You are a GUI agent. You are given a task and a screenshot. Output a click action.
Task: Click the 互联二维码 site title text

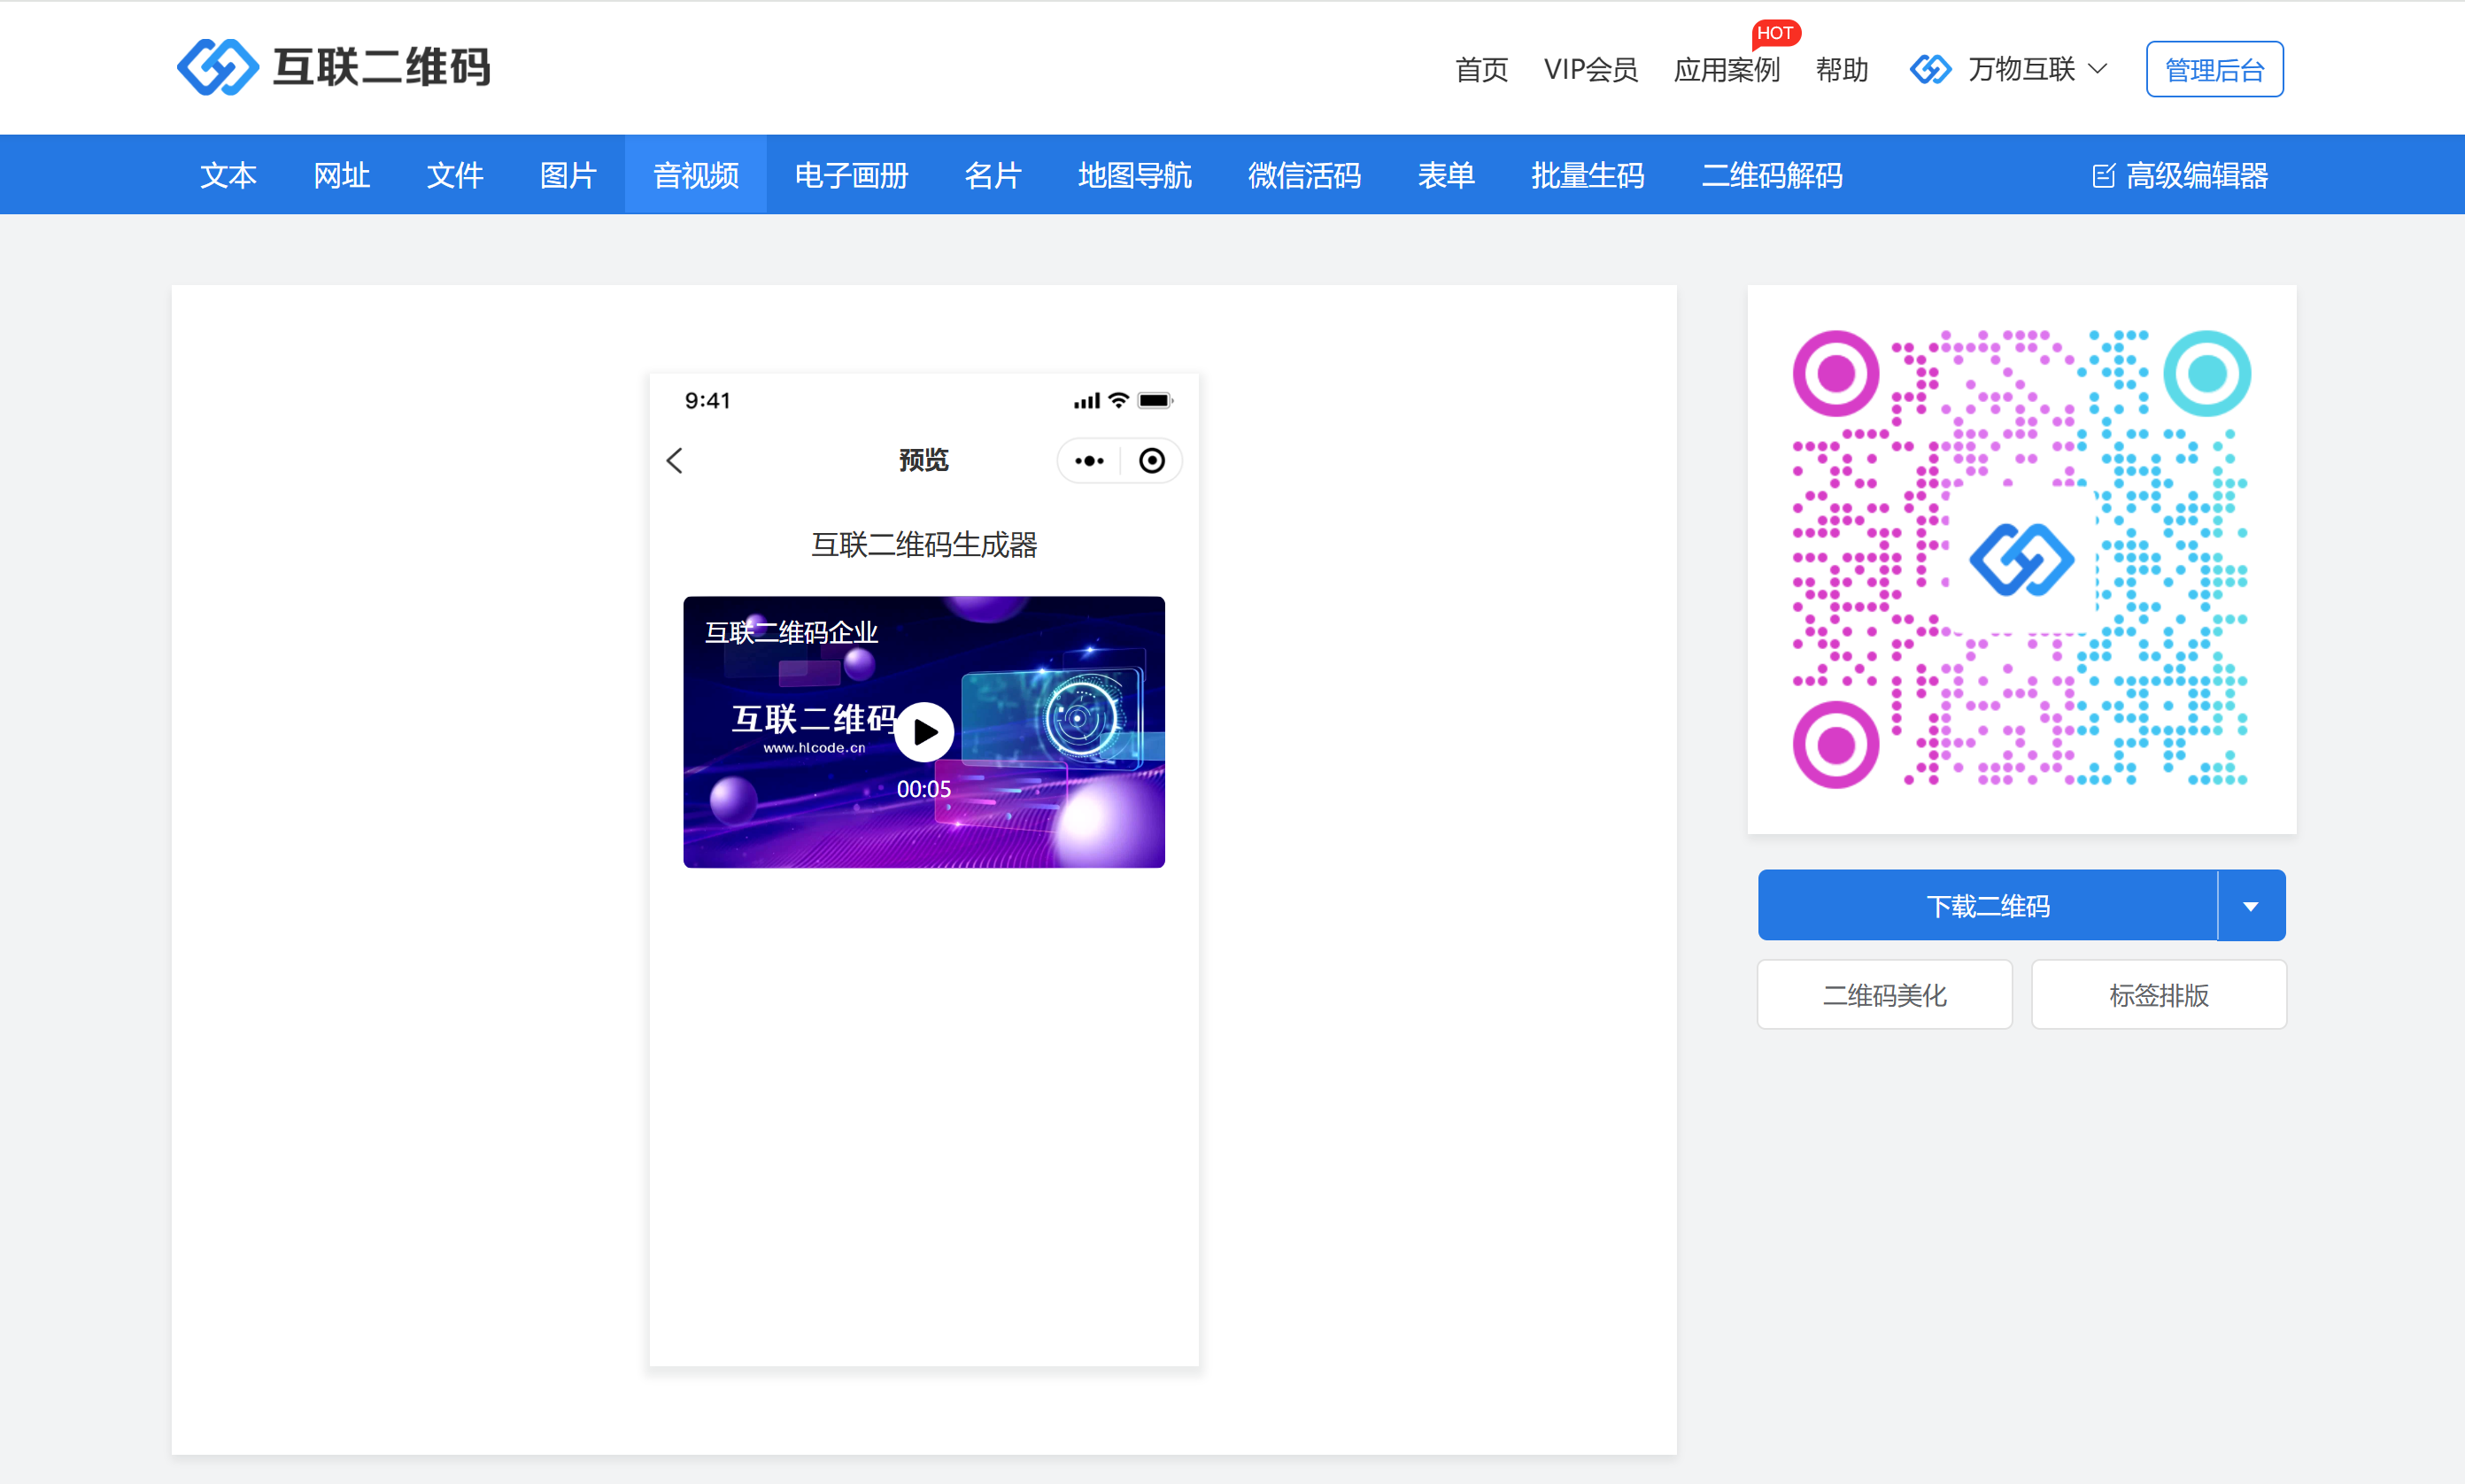point(382,68)
